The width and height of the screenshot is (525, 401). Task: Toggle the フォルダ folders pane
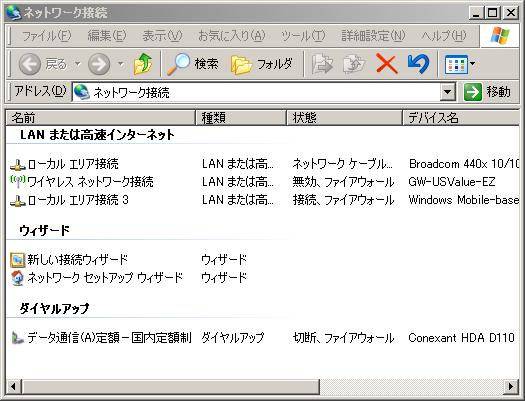pyautogui.click(x=262, y=64)
